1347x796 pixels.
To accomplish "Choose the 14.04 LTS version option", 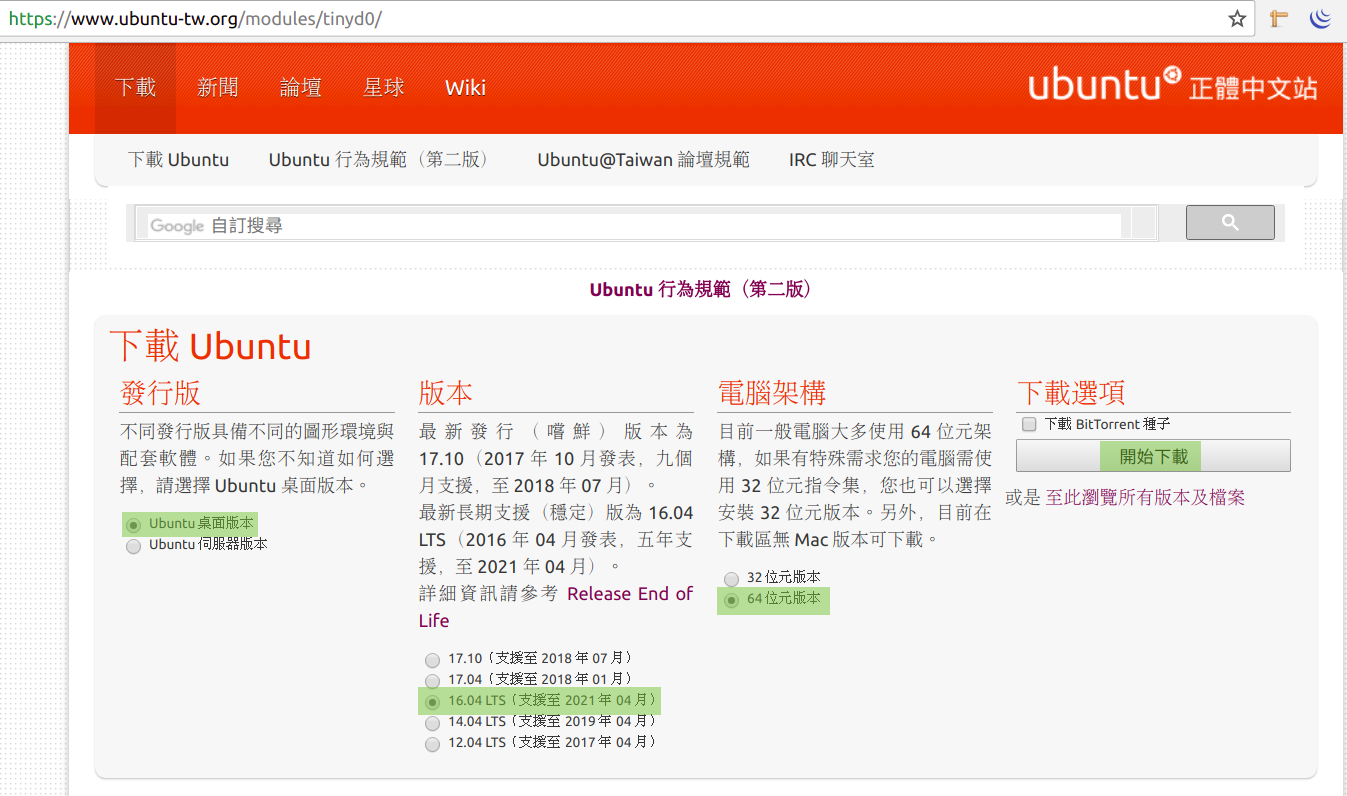I will (x=432, y=723).
